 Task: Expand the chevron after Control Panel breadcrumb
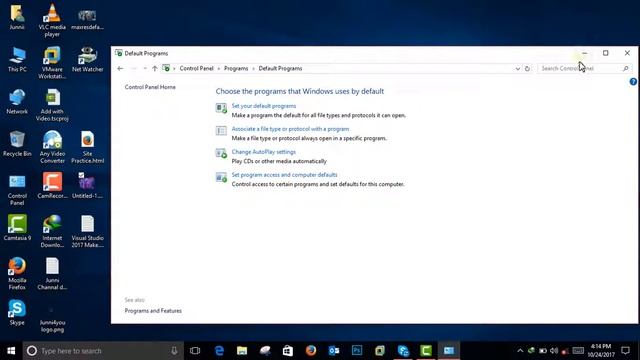(x=219, y=68)
